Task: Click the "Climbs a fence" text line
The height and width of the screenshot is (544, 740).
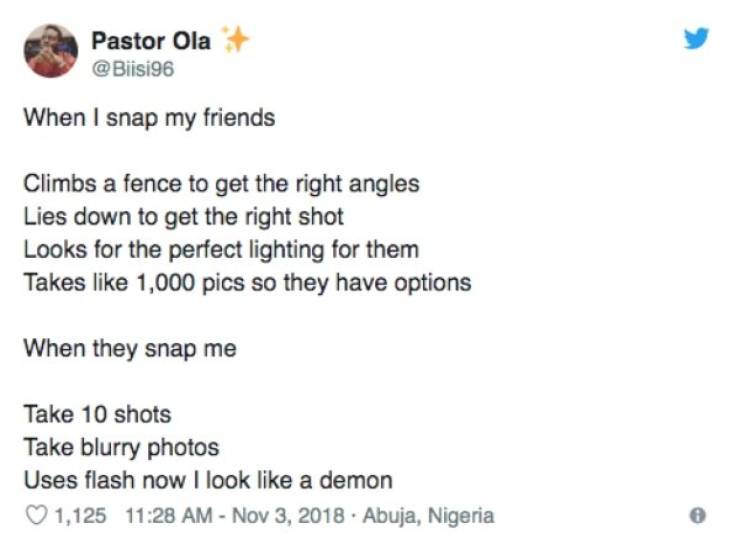Action: (x=221, y=184)
